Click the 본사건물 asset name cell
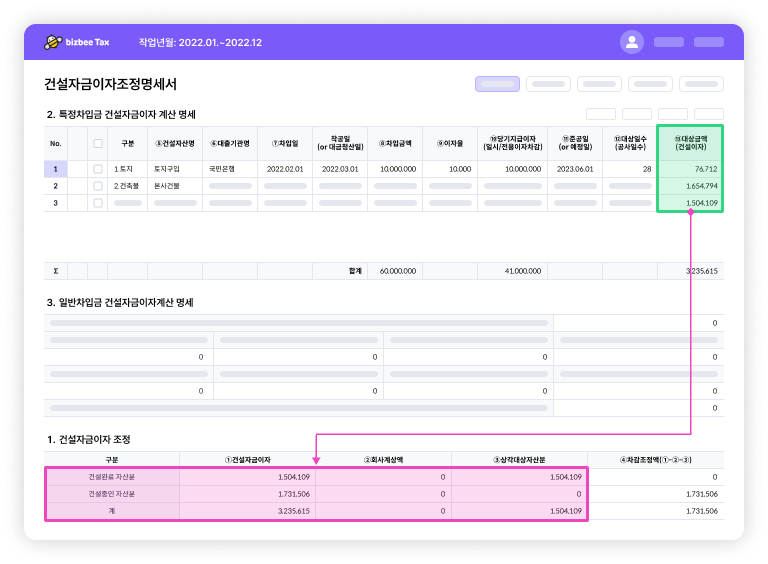This screenshot has width=768, height=564. click(166, 186)
